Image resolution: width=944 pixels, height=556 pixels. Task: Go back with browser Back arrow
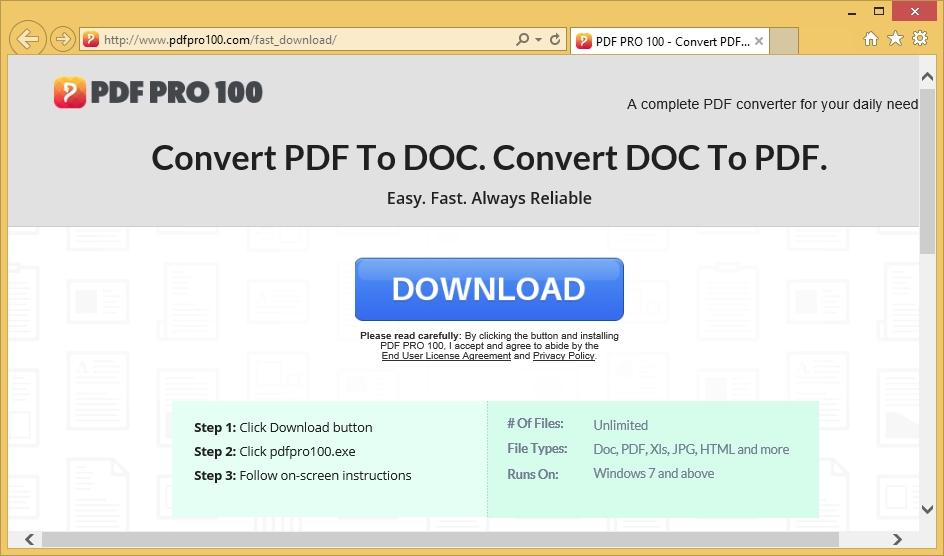[28, 40]
